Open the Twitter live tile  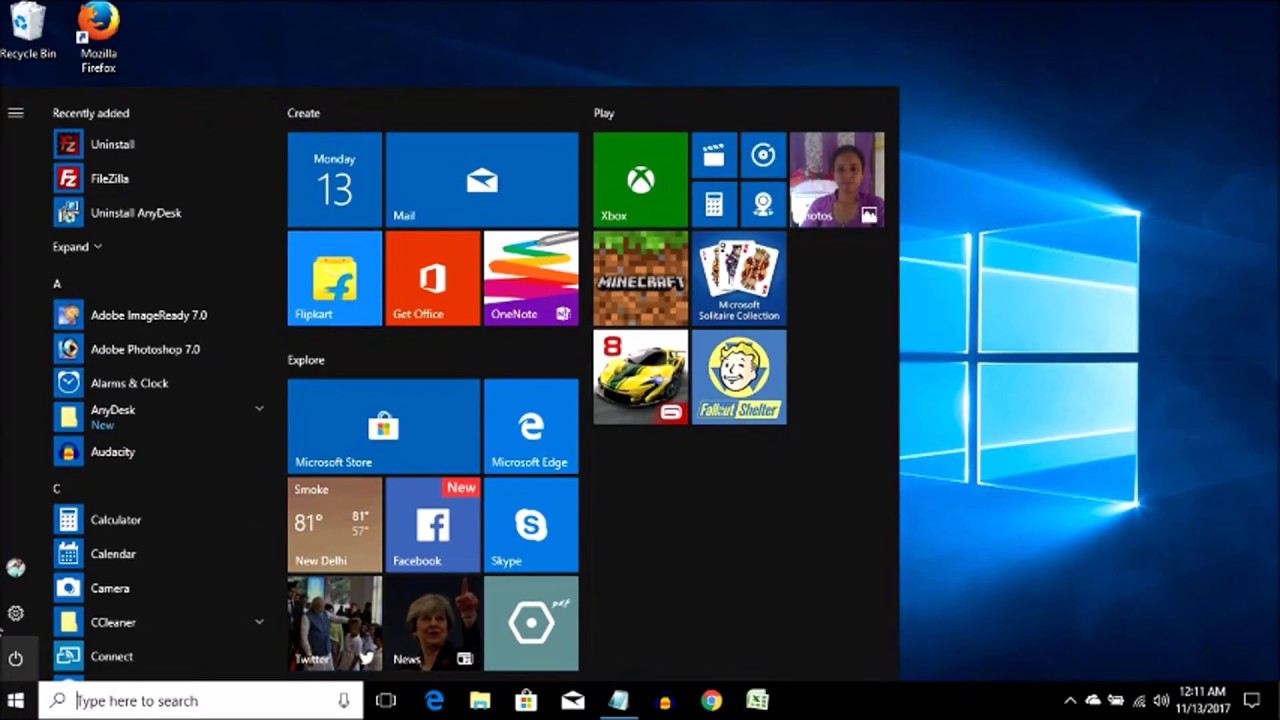(335, 623)
